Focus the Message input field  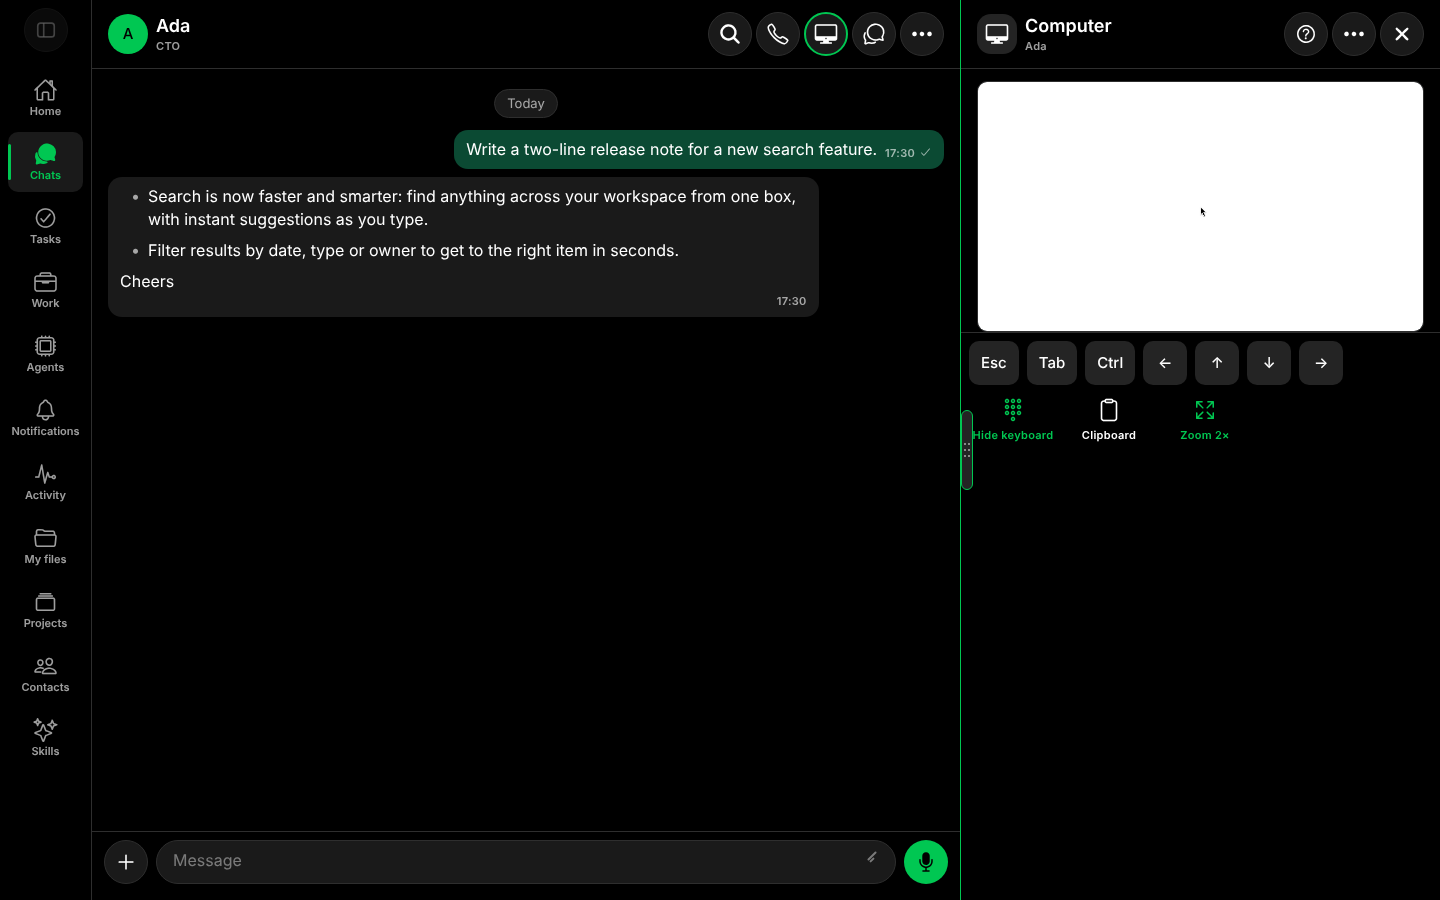pyautogui.click(x=526, y=862)
